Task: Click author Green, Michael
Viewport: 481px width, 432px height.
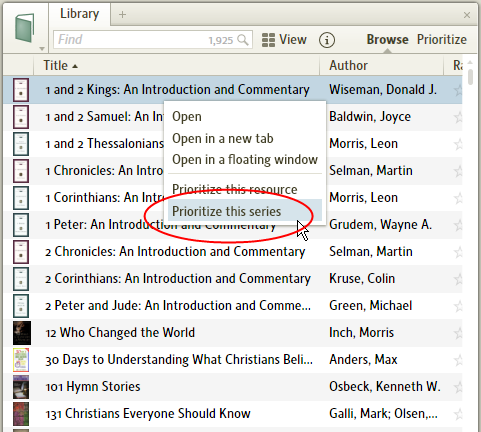Action: 371,306
